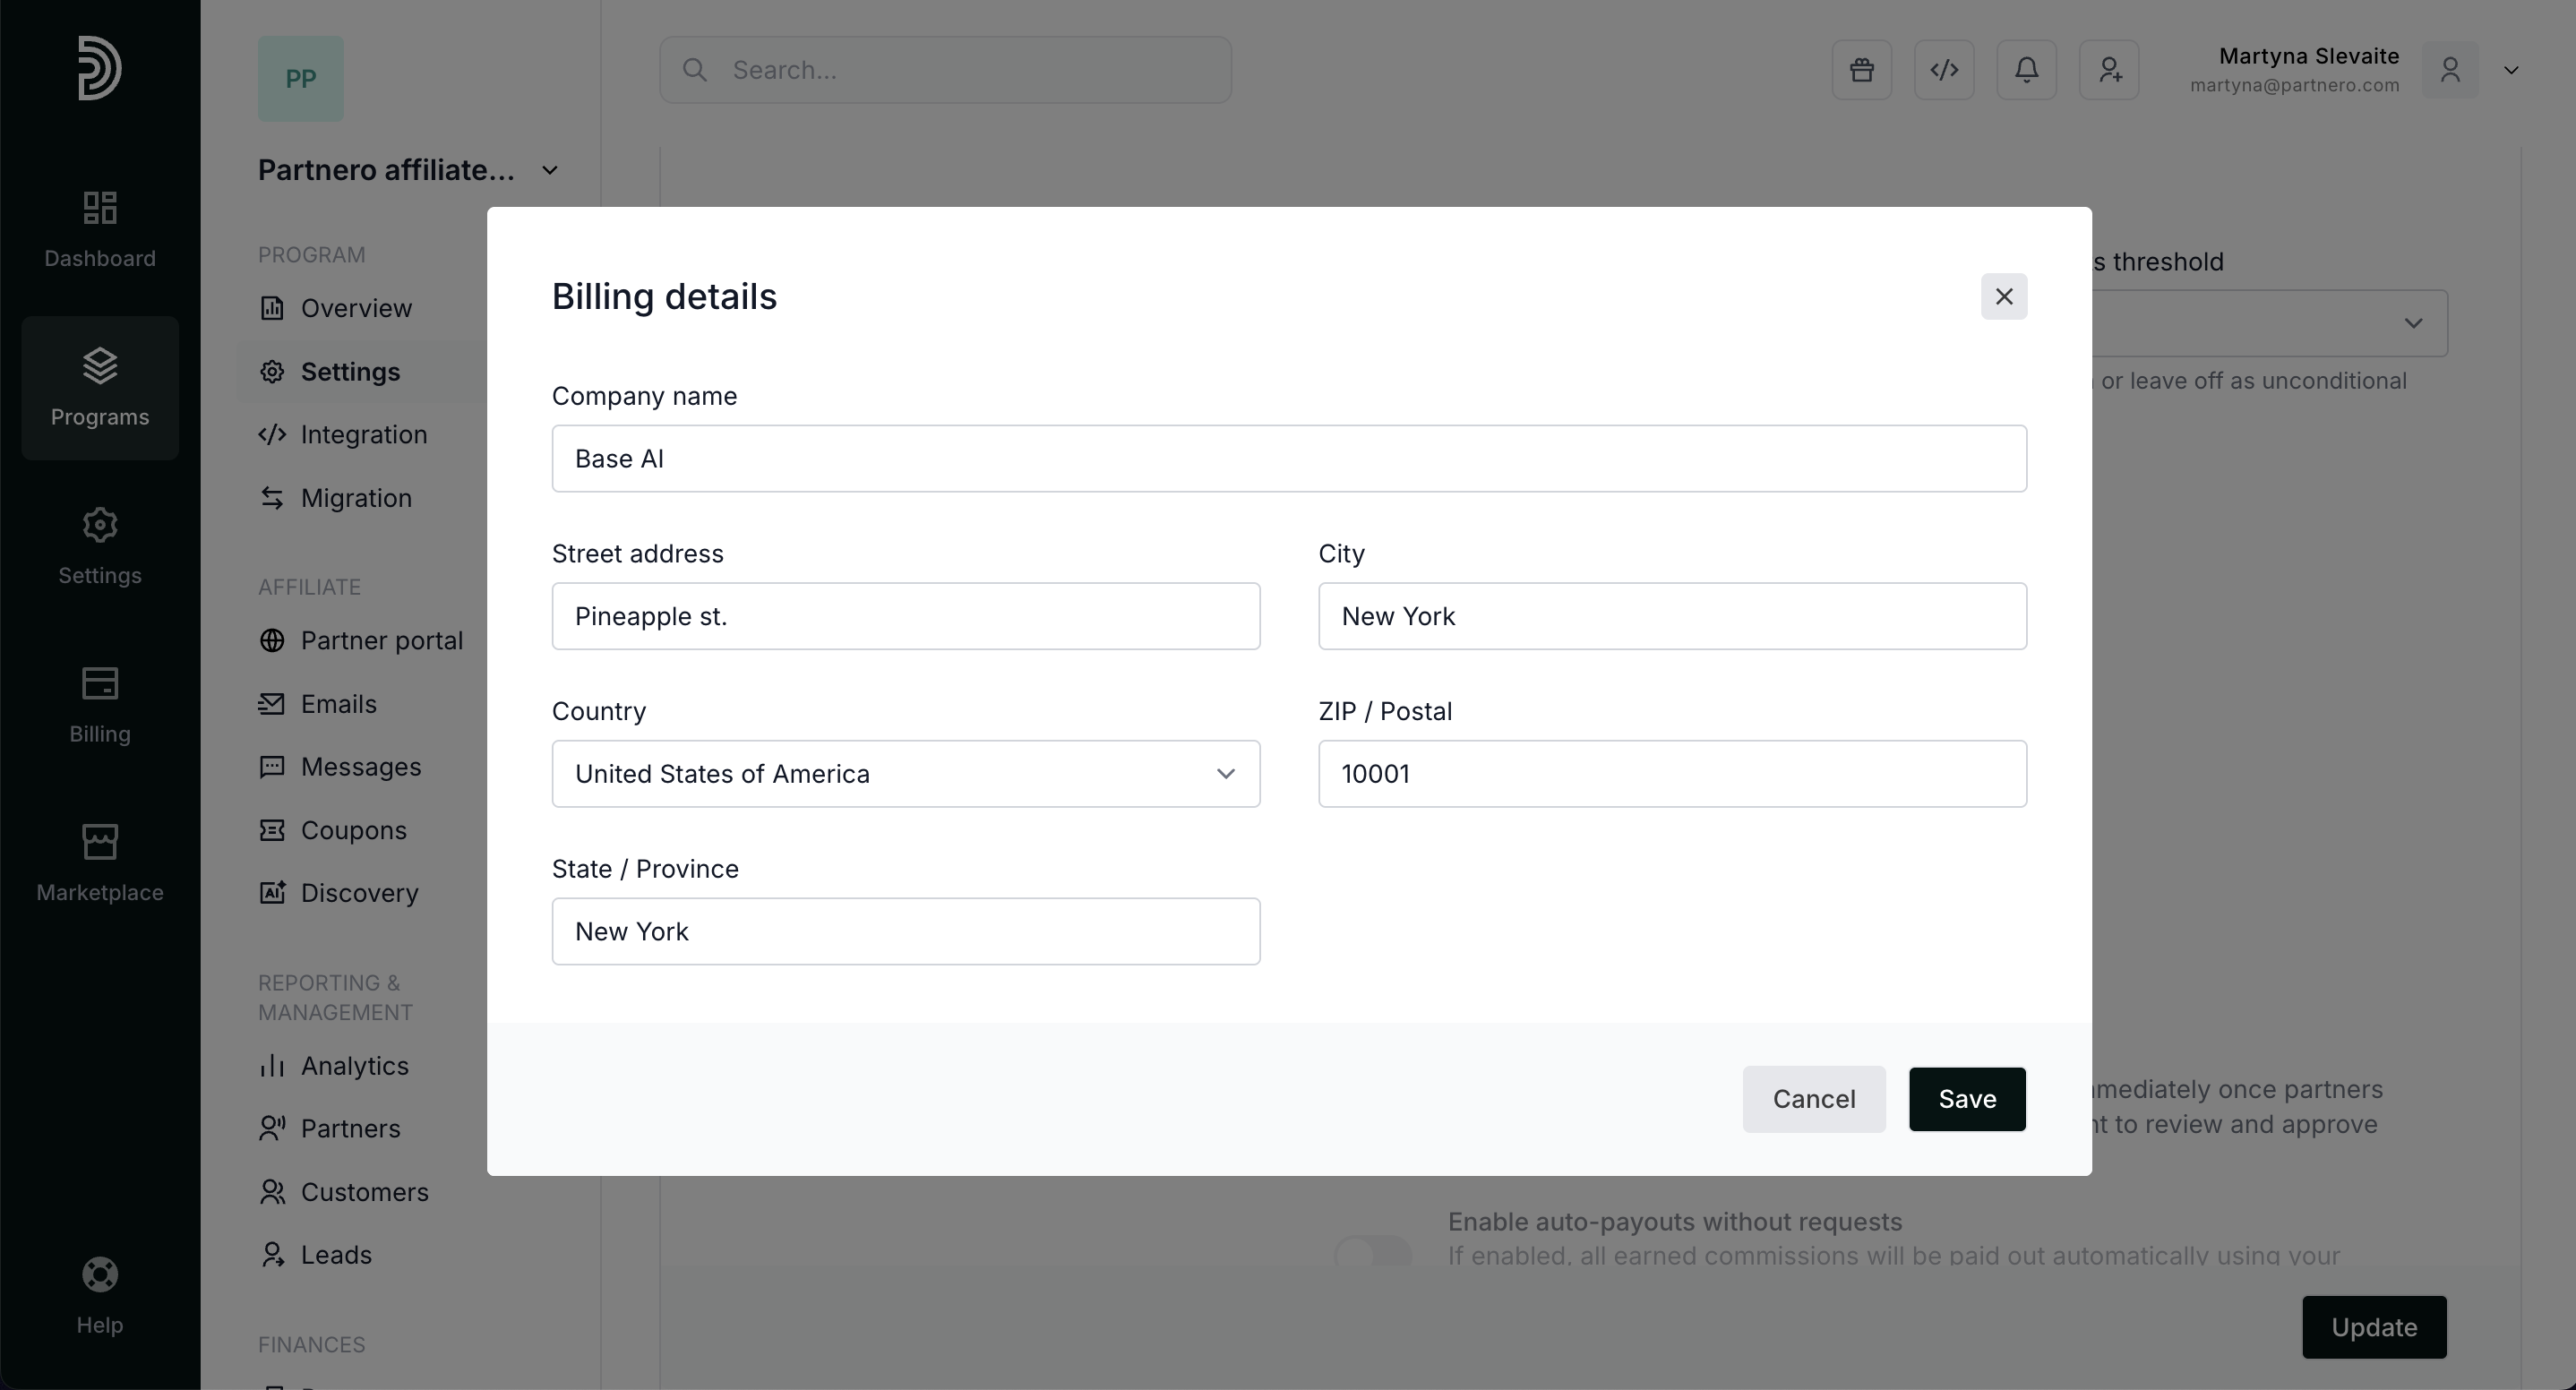The image size is (2576, 1390).
Task: Save the billing details
Action: point(1966,1099)
